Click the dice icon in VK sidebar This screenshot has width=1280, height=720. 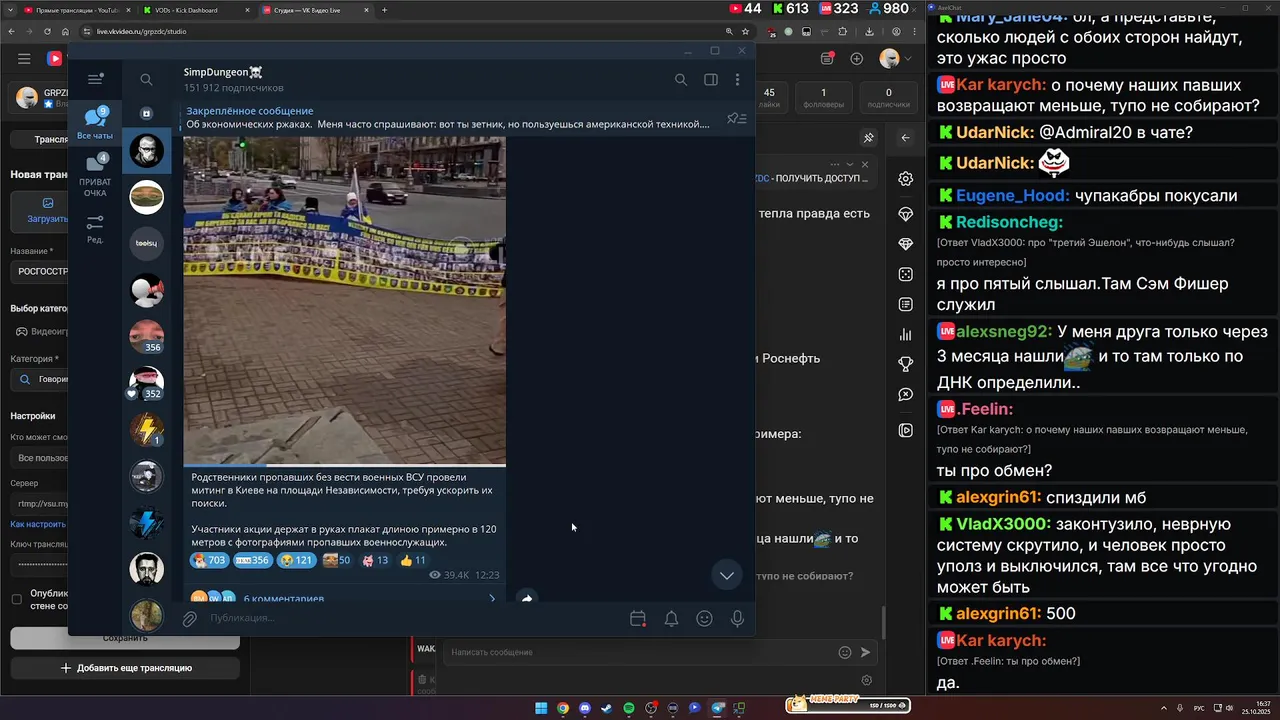point(905,273)
